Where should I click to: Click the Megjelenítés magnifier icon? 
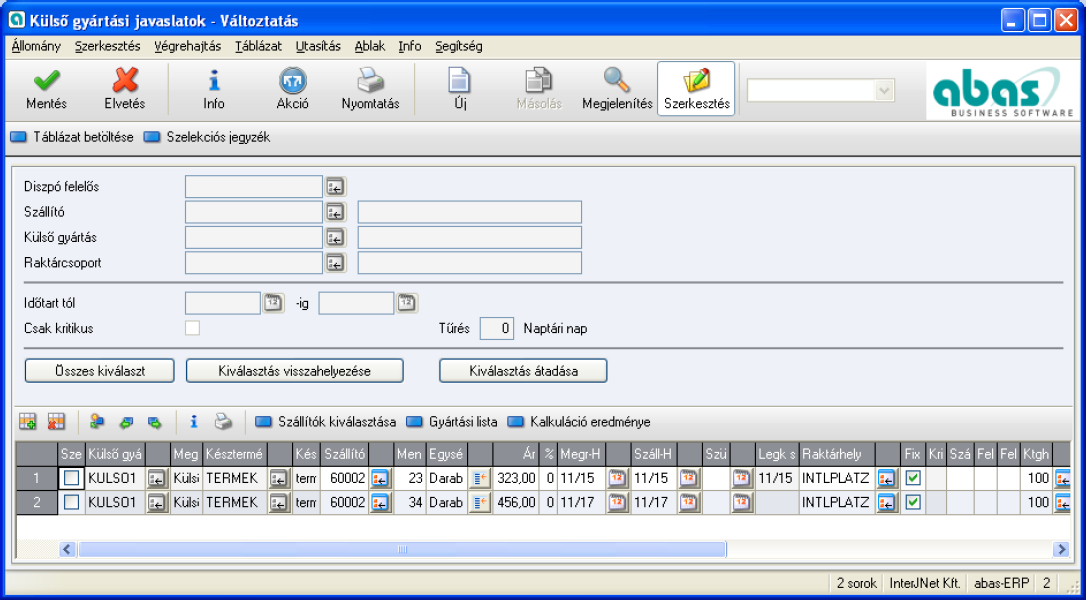pos(617,81)
